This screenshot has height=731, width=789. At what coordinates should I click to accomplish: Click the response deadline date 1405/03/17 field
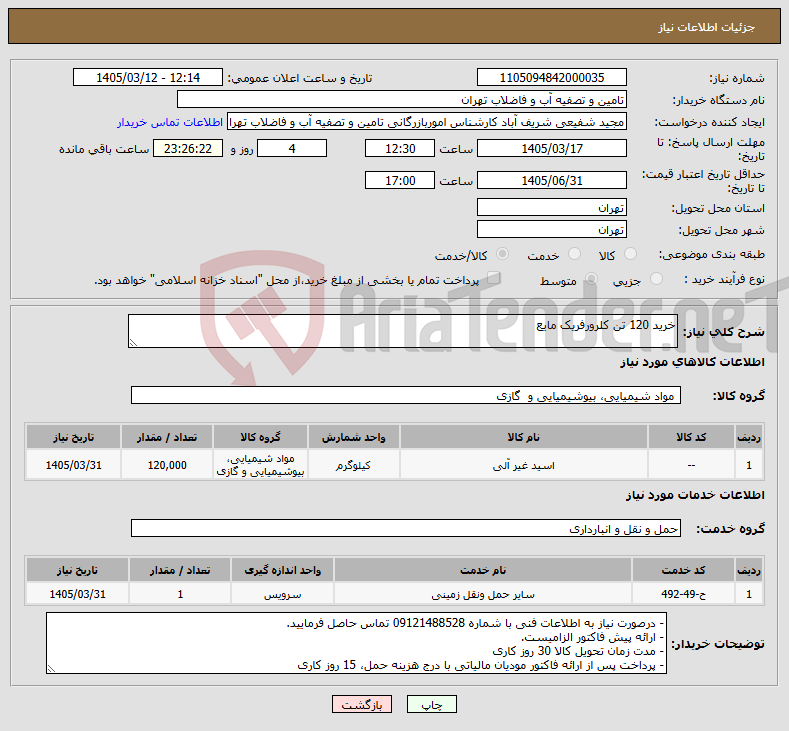pos(551,148)
